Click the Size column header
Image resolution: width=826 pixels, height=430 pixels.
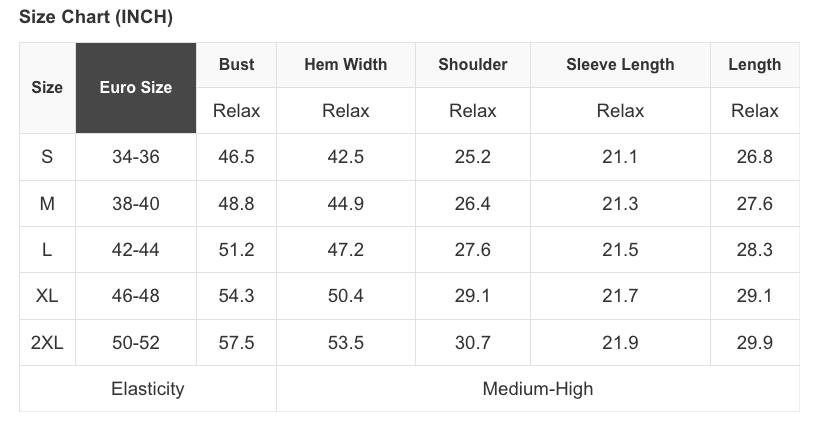tap(47, 88)
